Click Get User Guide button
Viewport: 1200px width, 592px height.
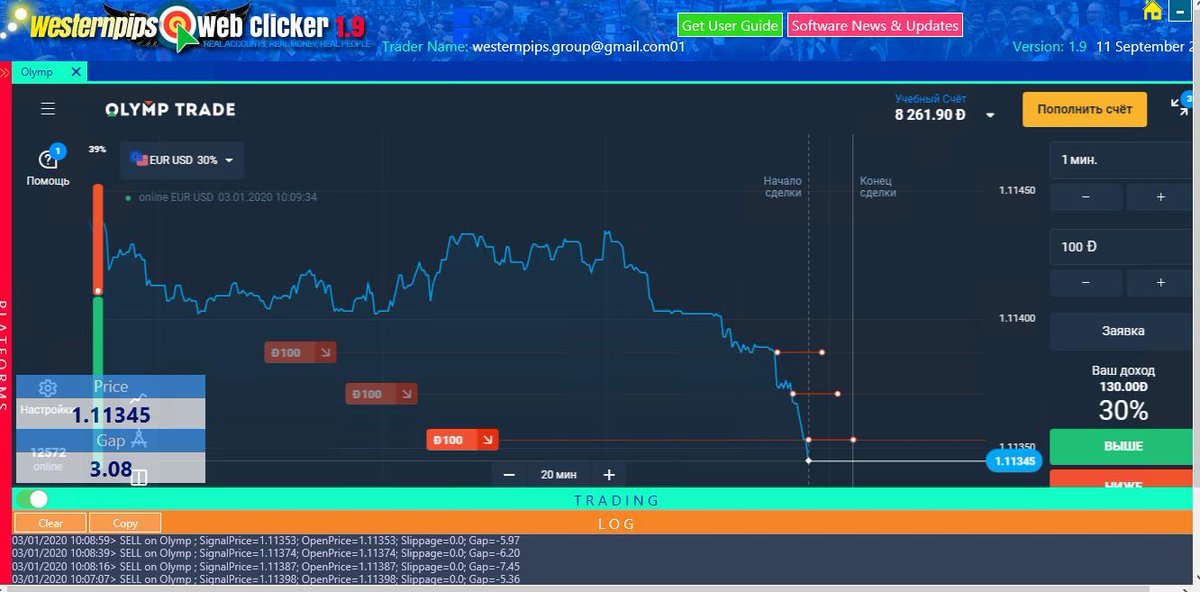point(730,25)
